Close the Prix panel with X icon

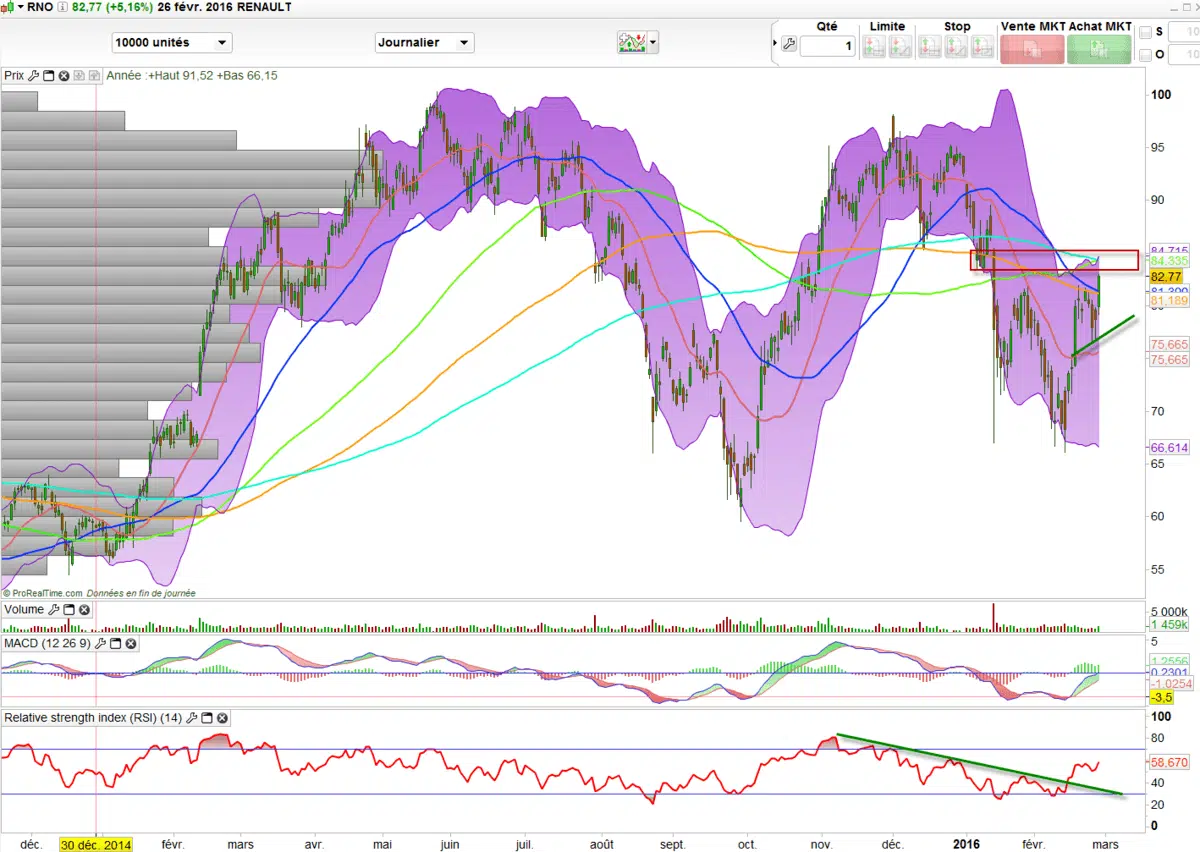pos(64,76)
